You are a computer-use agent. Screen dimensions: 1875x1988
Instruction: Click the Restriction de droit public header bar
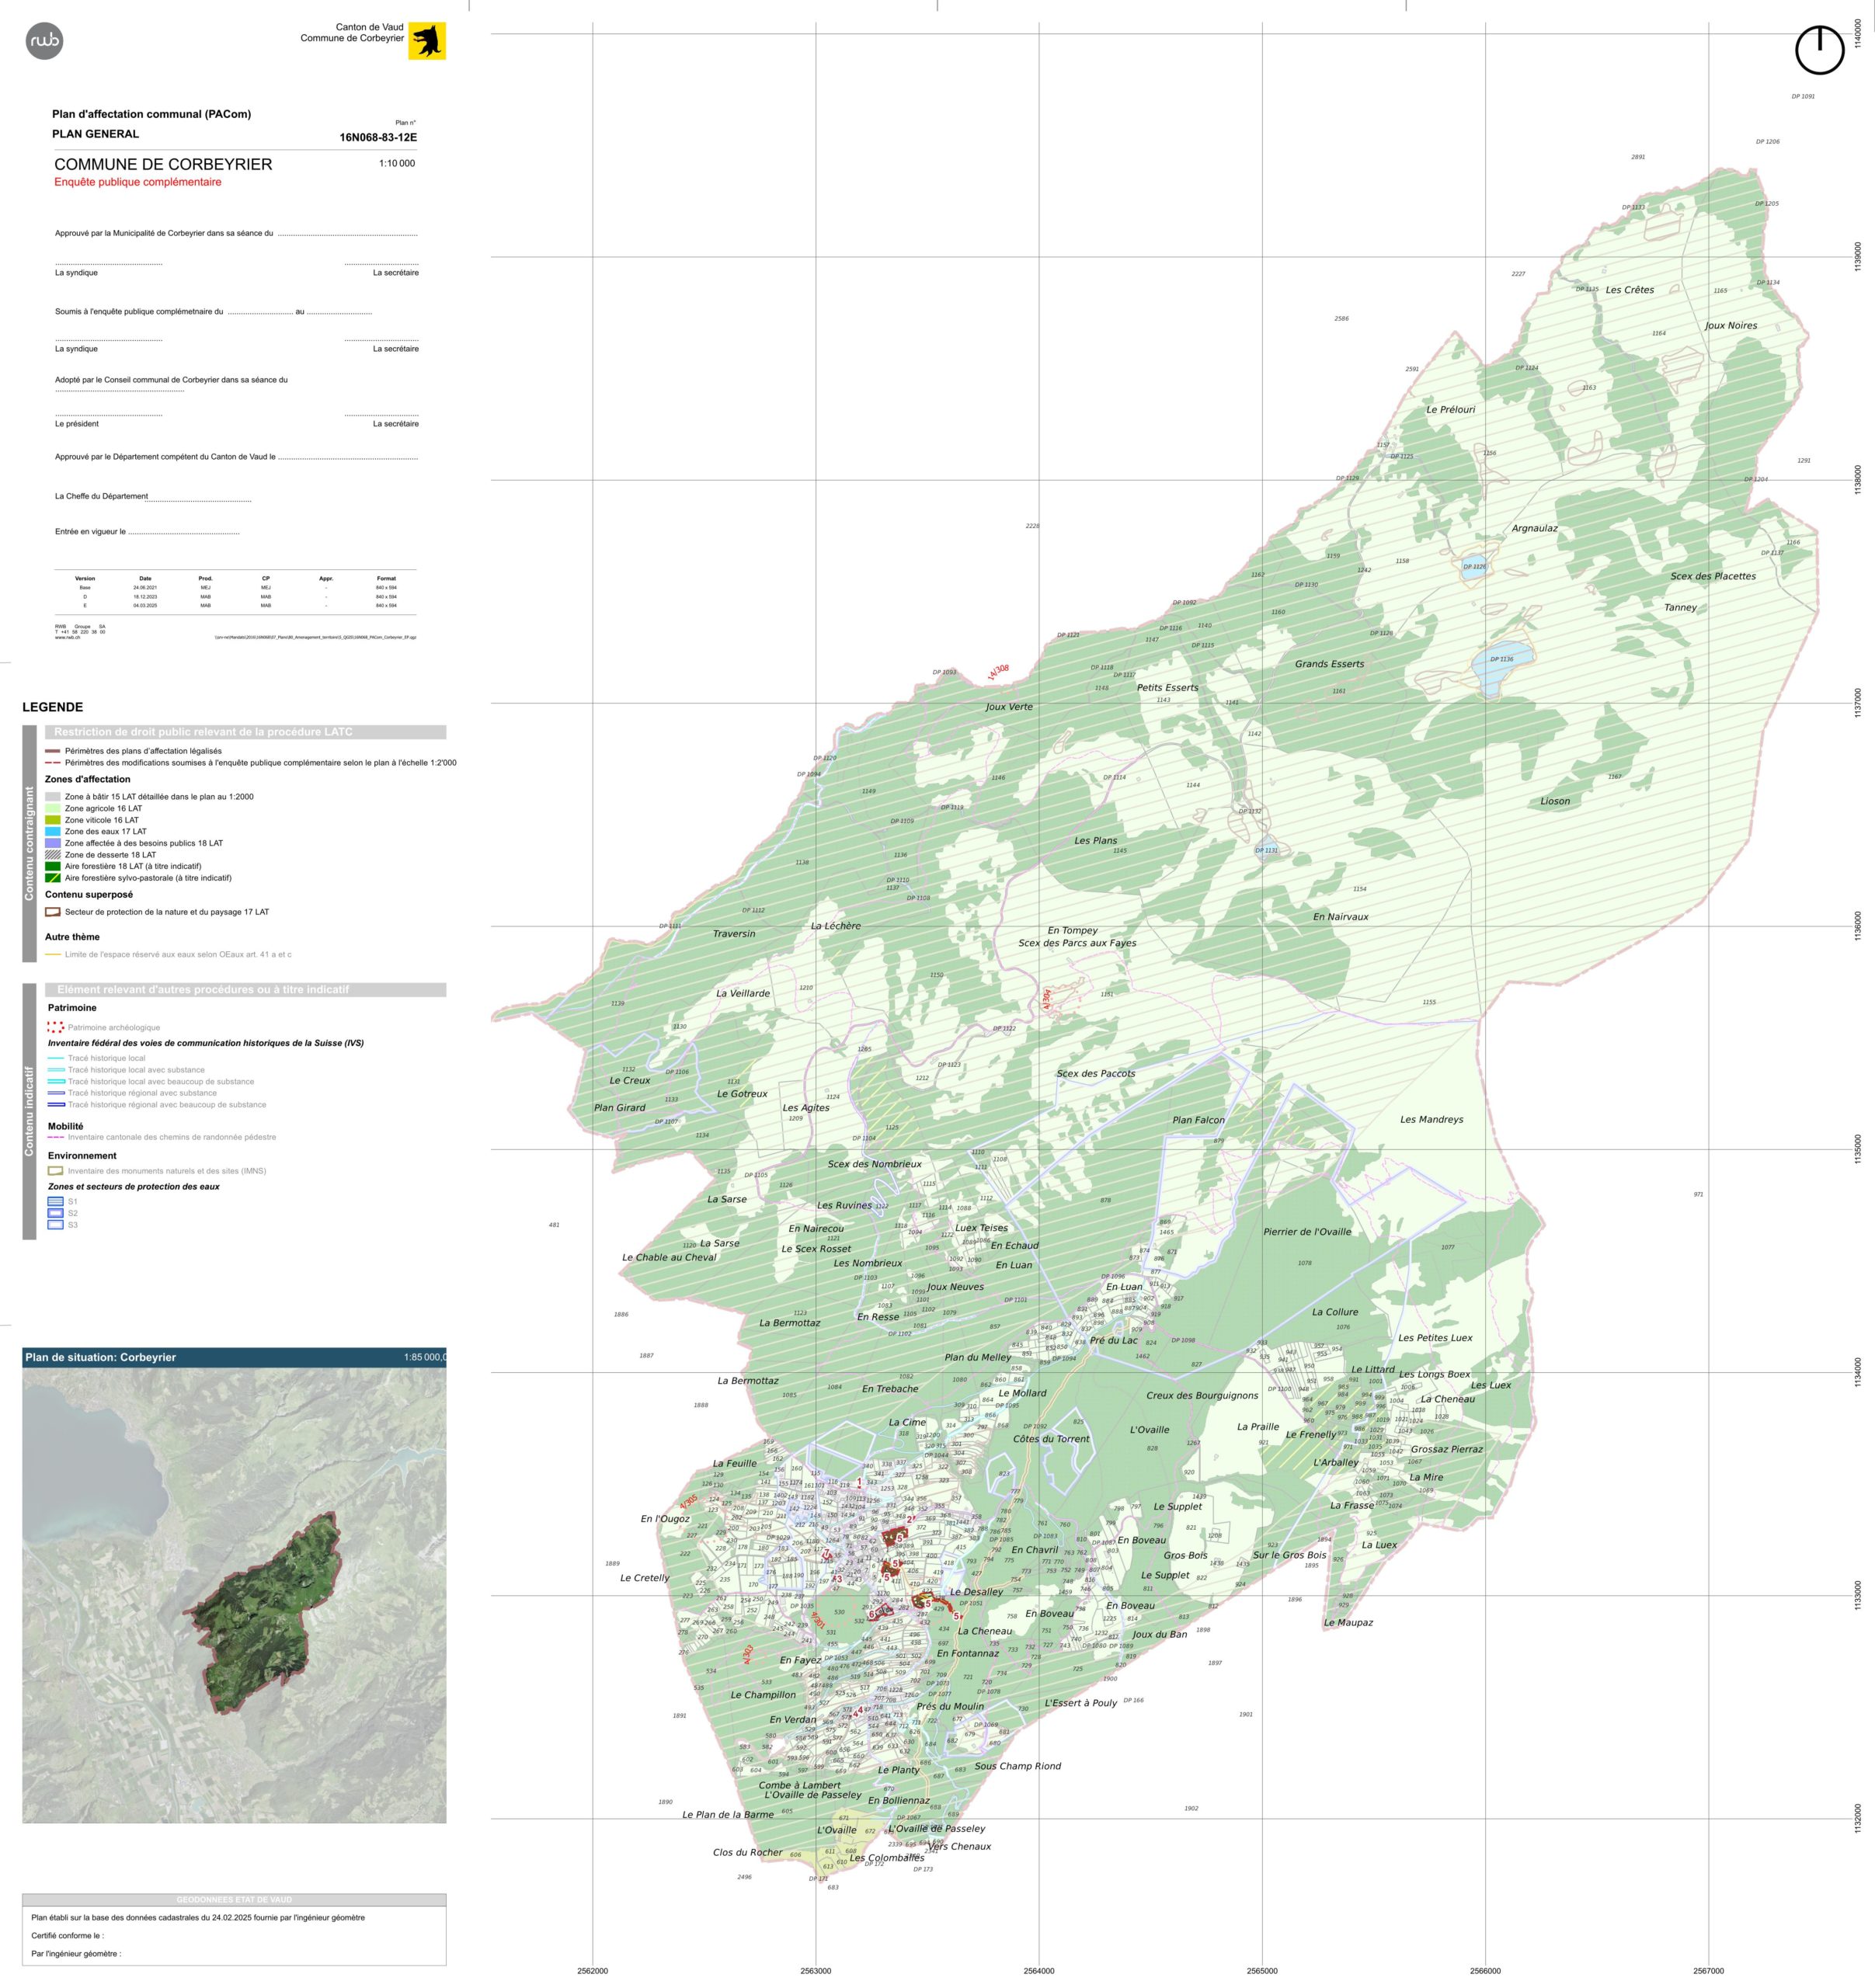pos(245,732)
